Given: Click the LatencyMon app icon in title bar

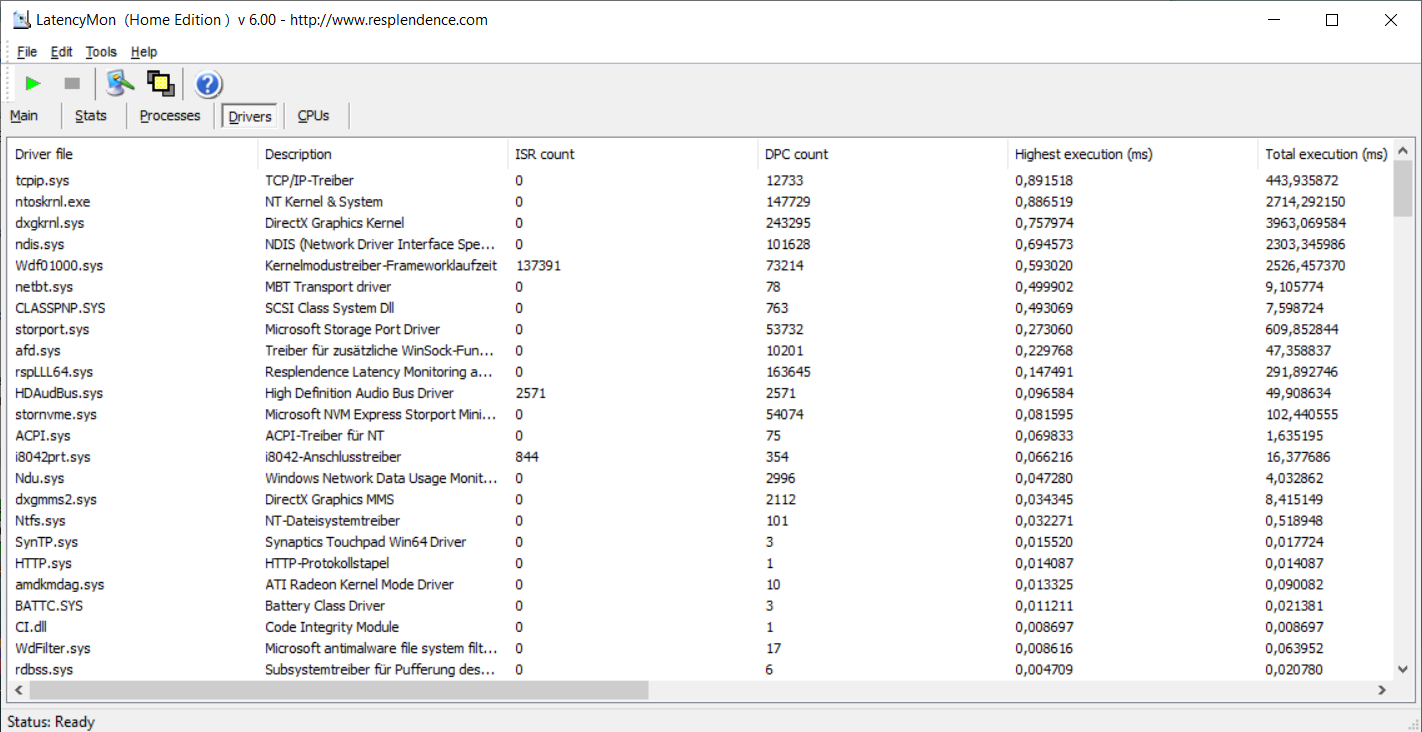Looking at the screenshot, I should 20,20.
